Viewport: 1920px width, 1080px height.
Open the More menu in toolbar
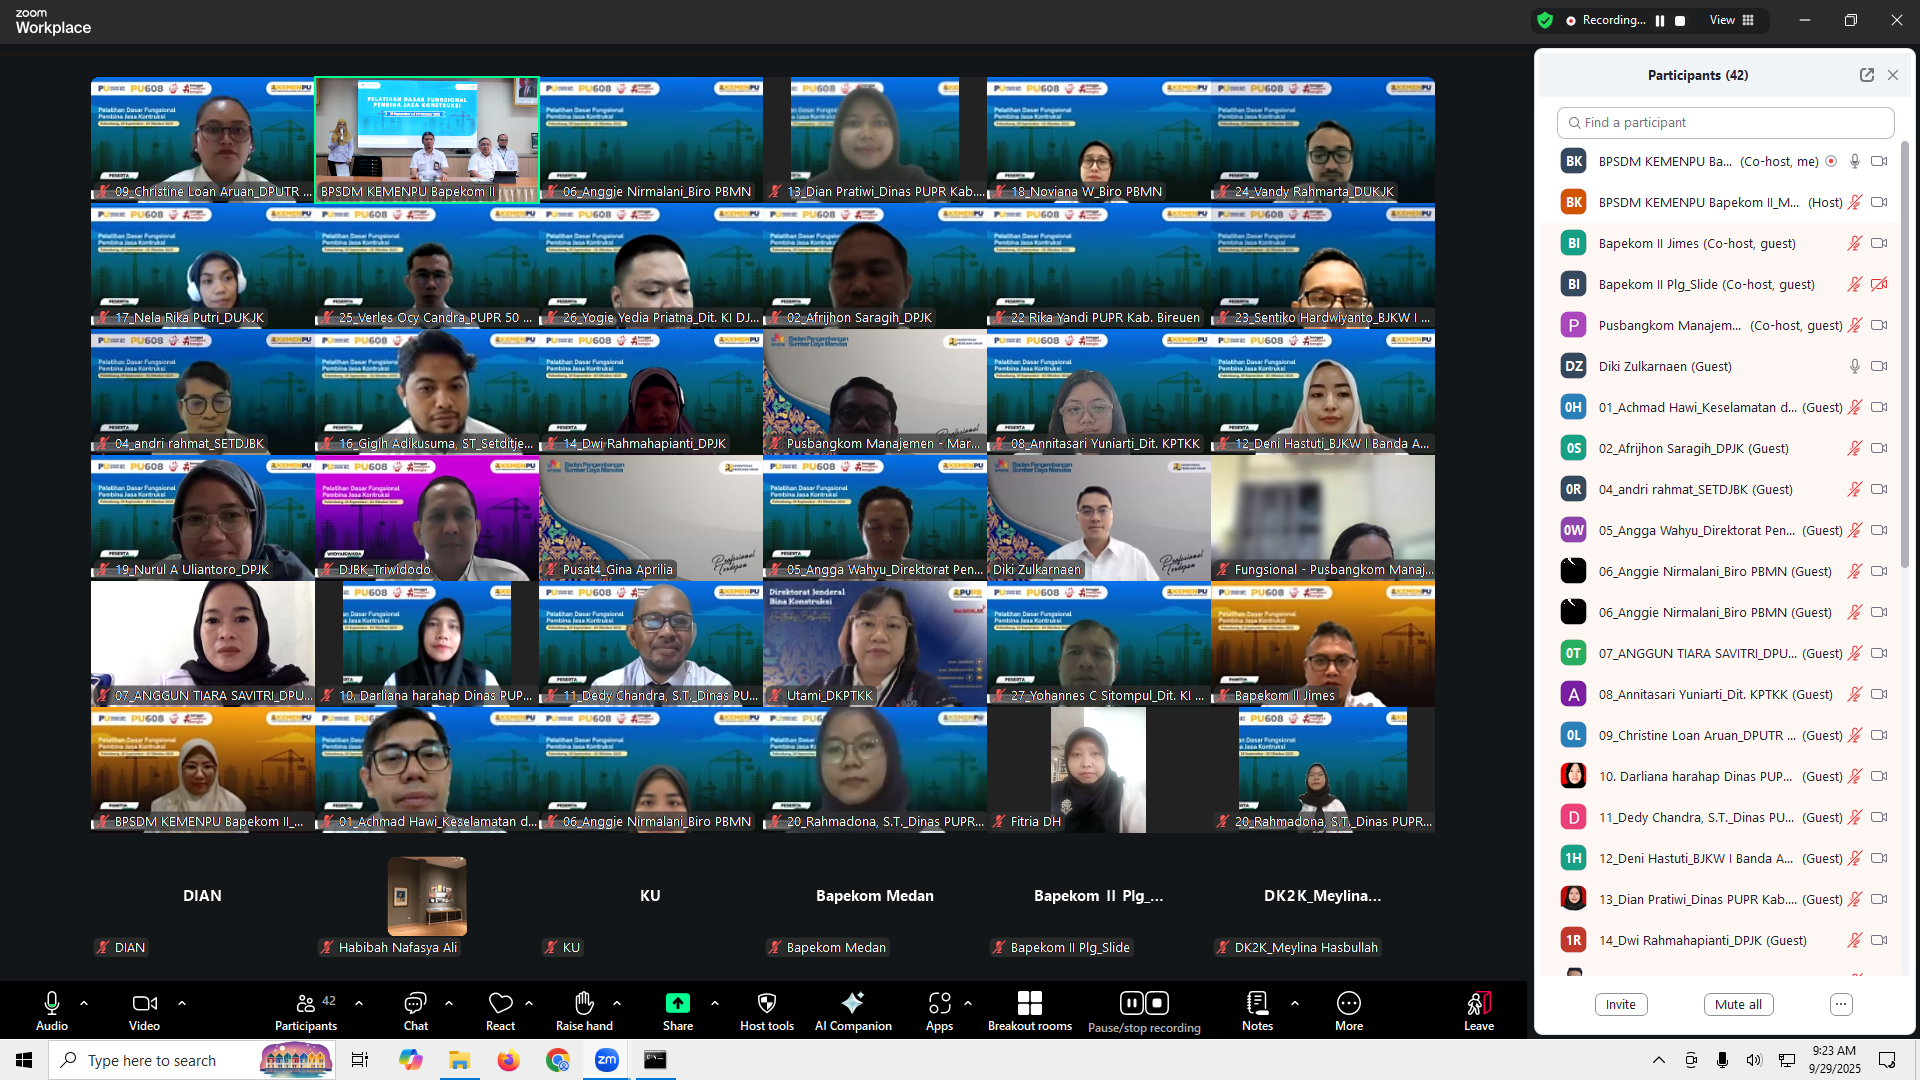pyautogui.click(x=1348, y=1003)
